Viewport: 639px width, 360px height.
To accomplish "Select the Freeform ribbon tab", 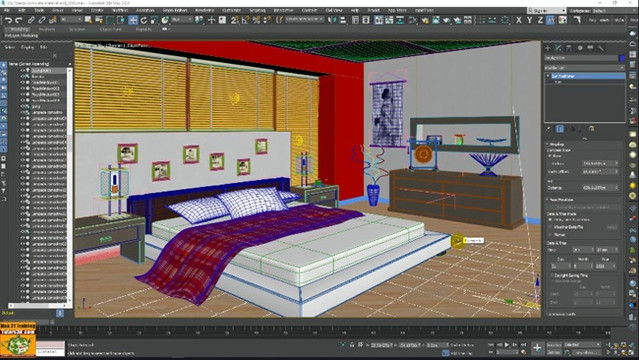I will click(x=47, y=29).
